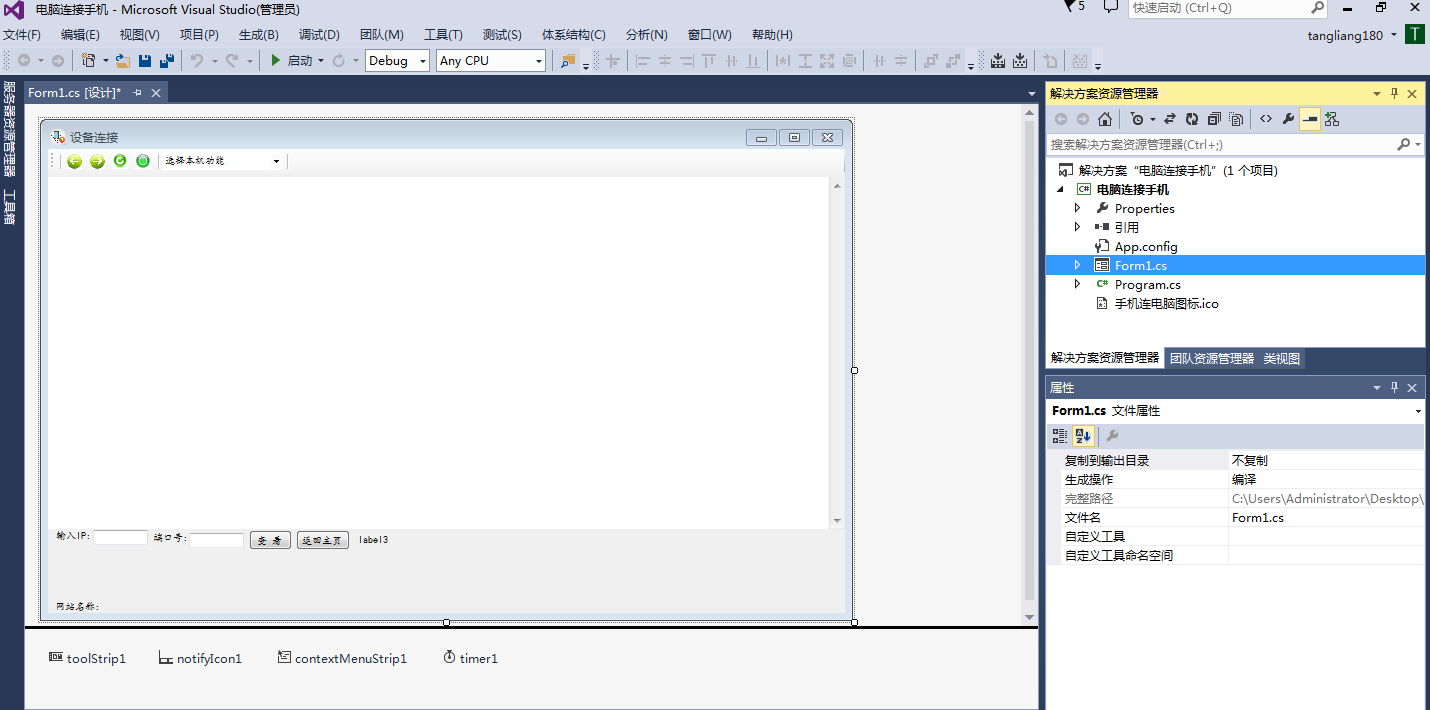Screen dimensions: 1430x710
Task: Select the contextMenuStrip1 component in tray
Action: point(343,658)
